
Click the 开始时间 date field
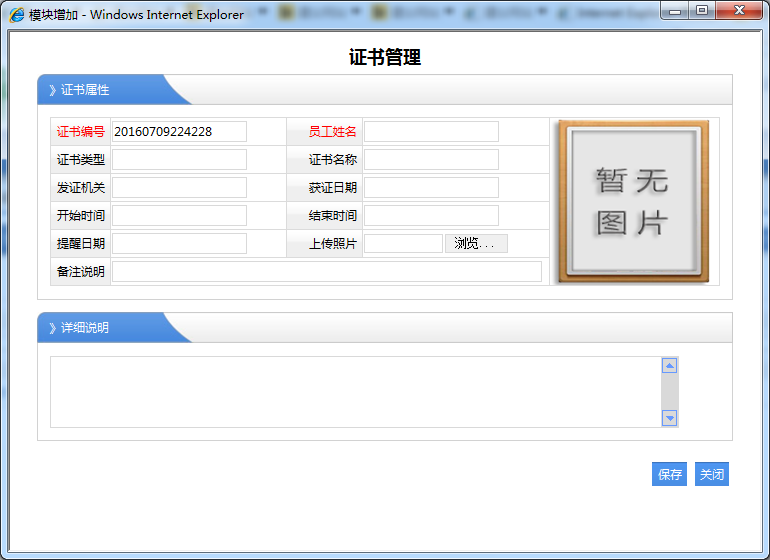[x=179, y=216]
